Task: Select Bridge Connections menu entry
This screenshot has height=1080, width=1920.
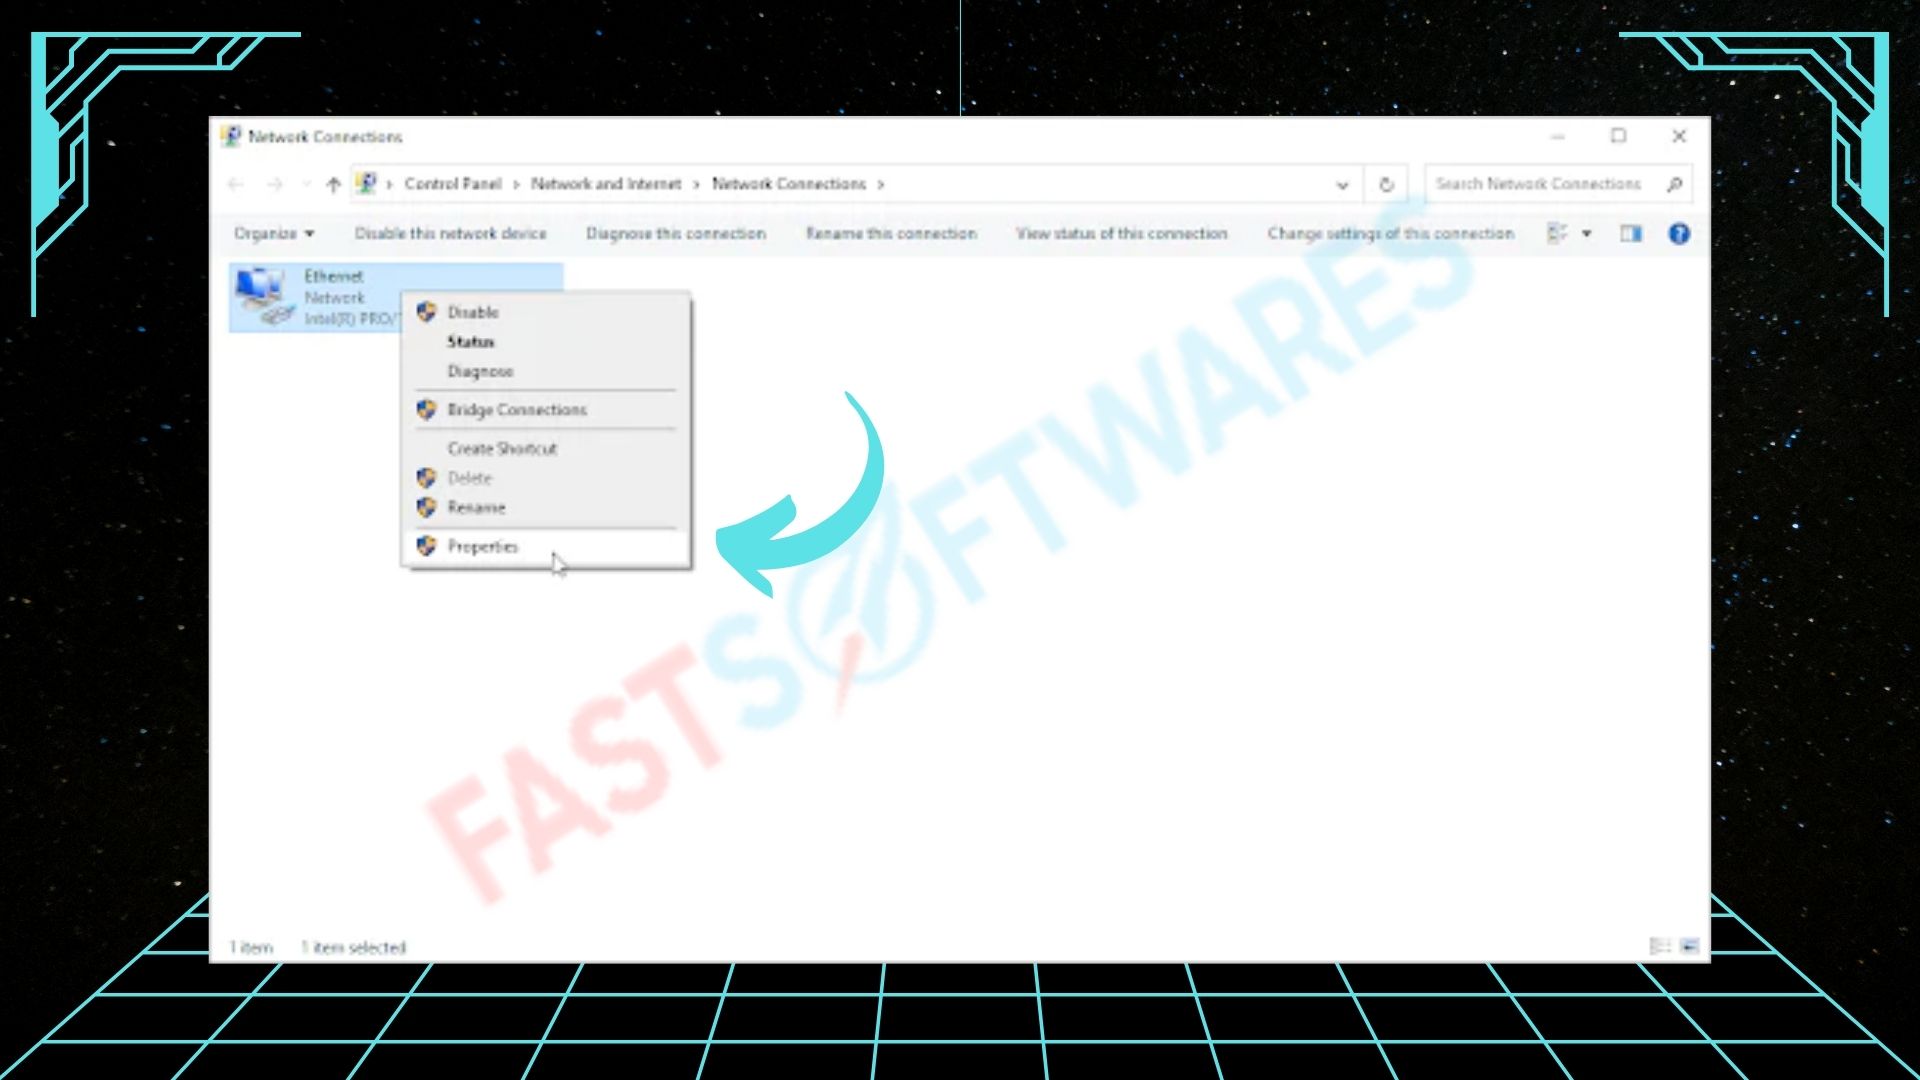Action: (546, 410)
